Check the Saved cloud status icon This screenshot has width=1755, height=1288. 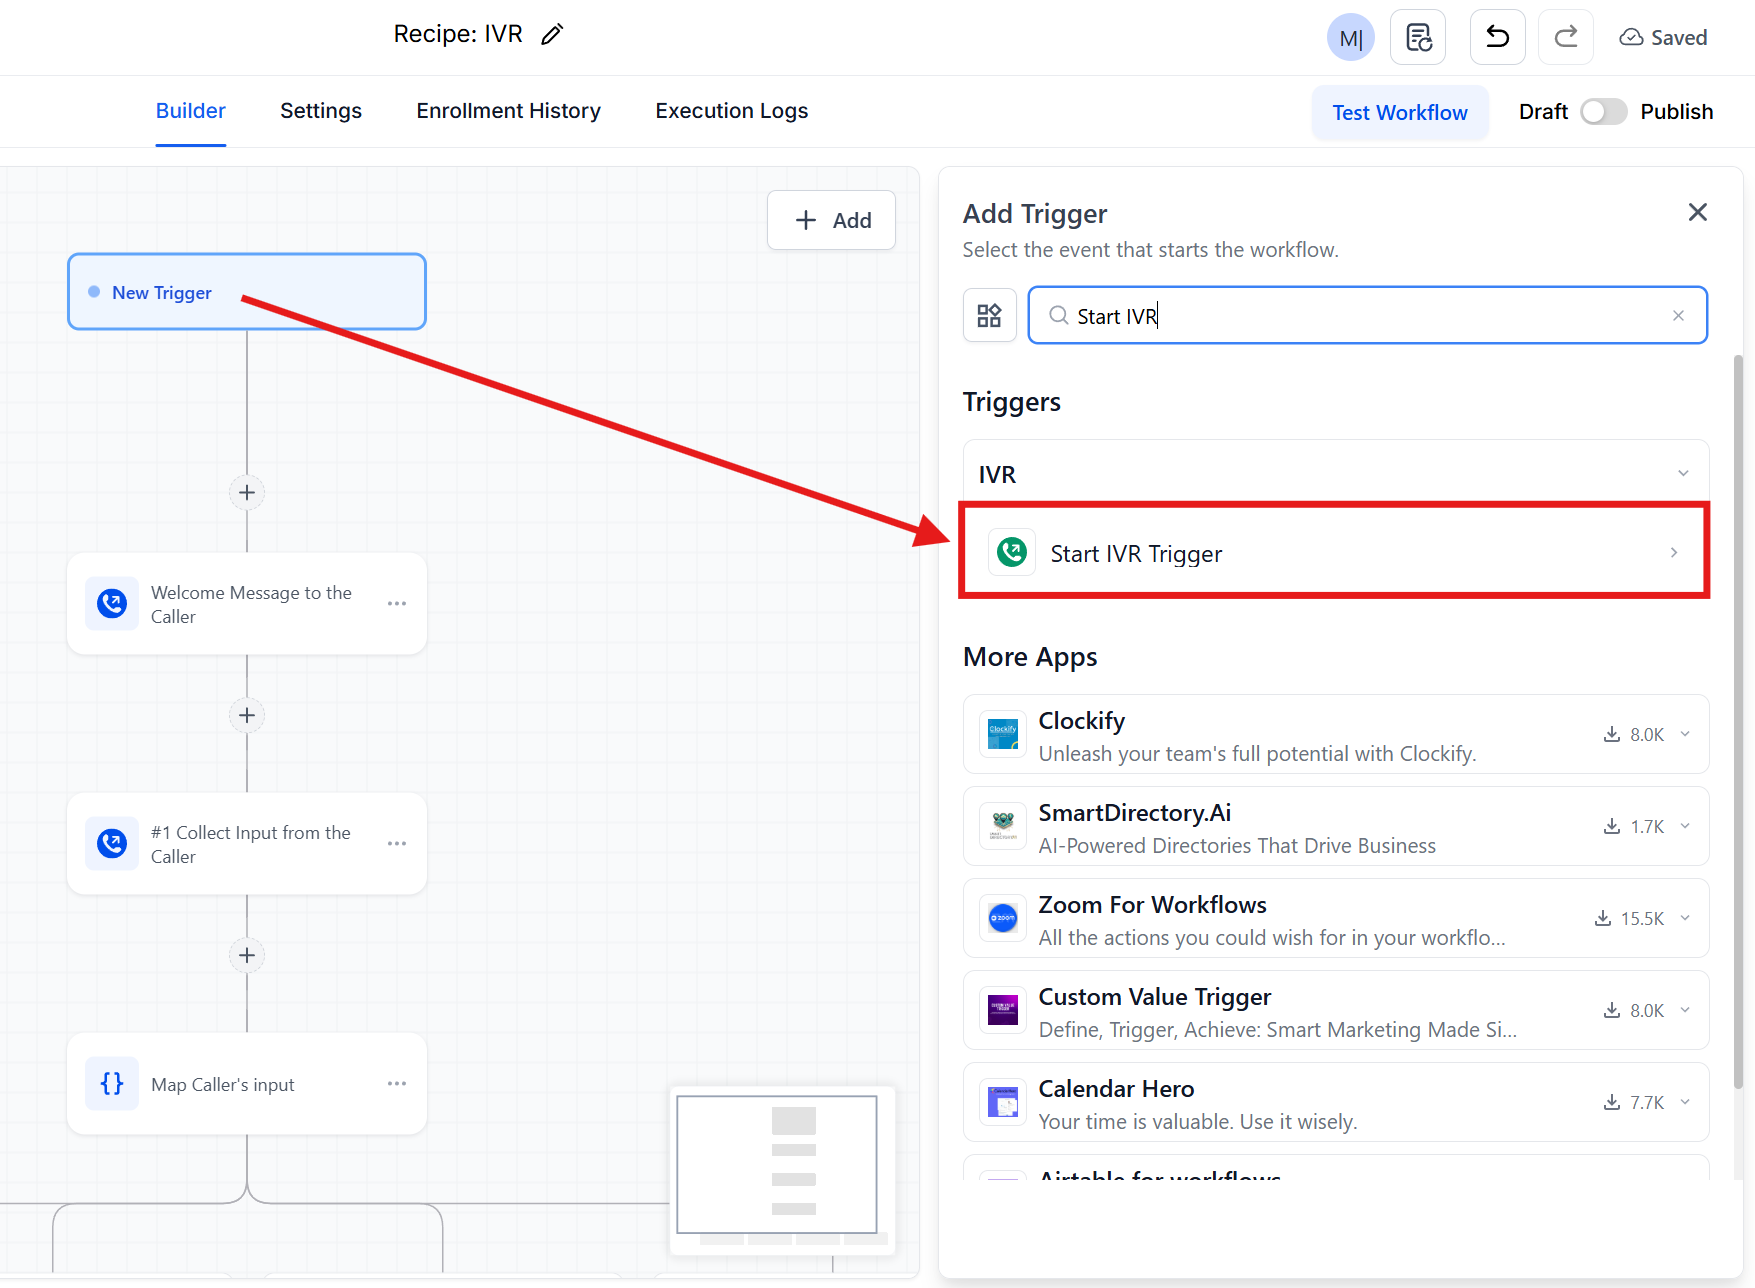pos(1631,38)
